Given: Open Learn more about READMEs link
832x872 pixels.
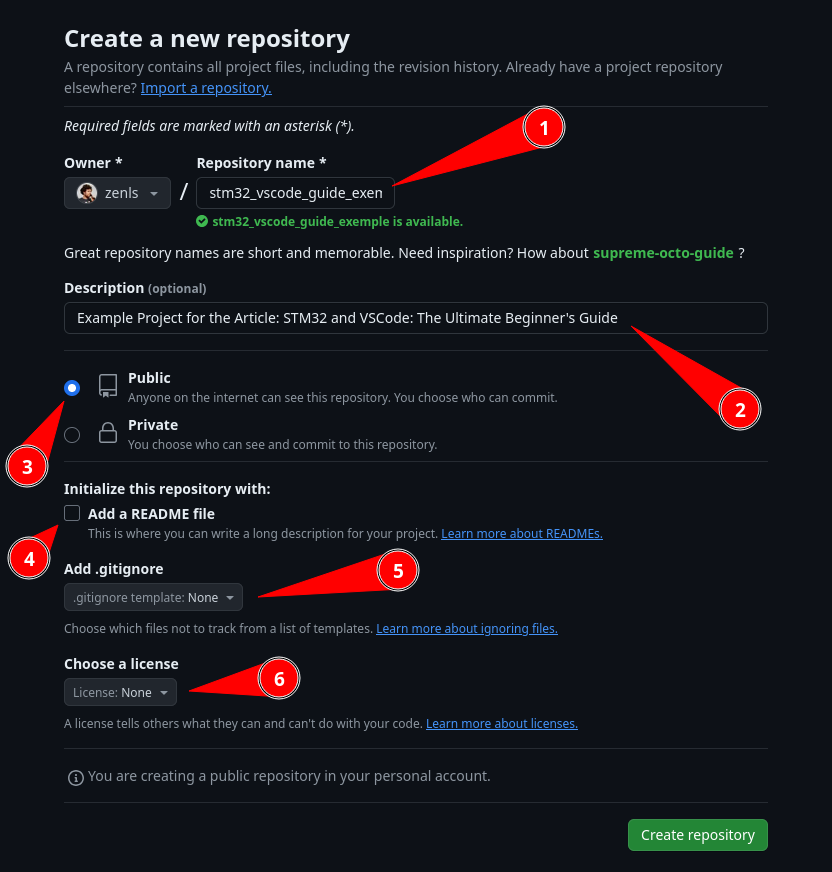Looking at the screenshot, I should tap(522, 533).
